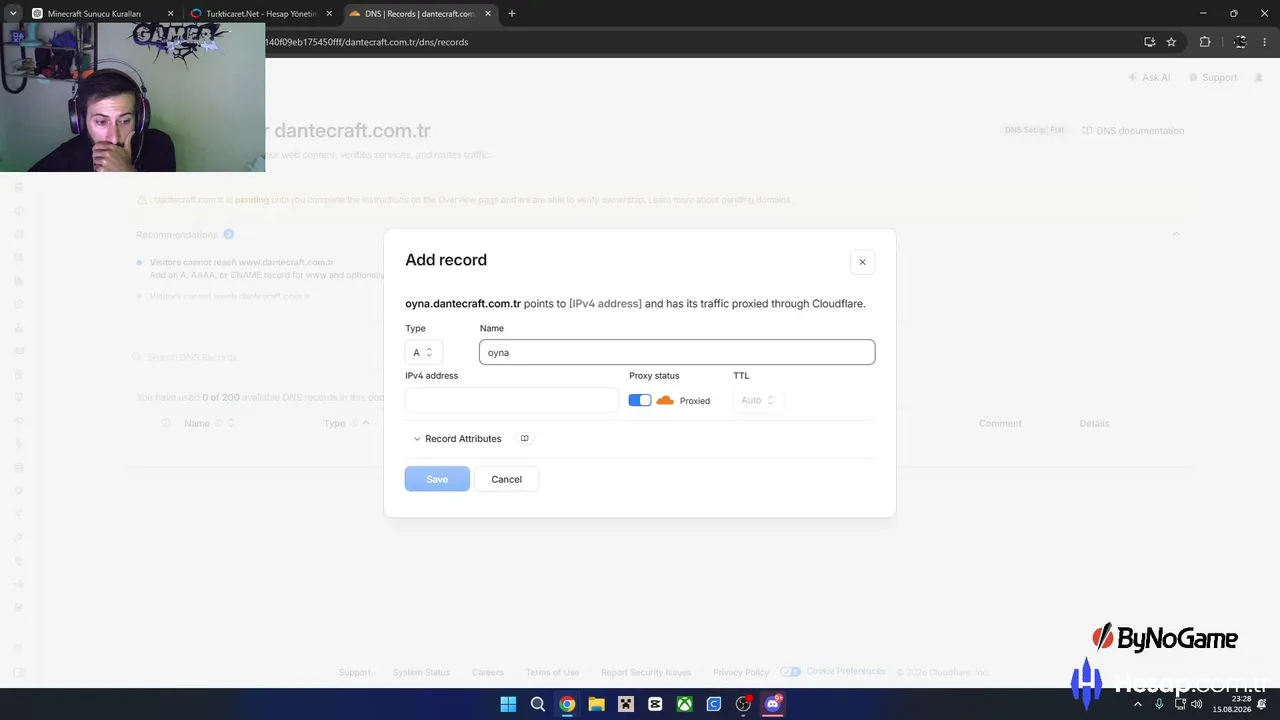Click the Comment column header
This screenshot has width=1280, height=720.
pyautogui.click(x=1000, y=424)
